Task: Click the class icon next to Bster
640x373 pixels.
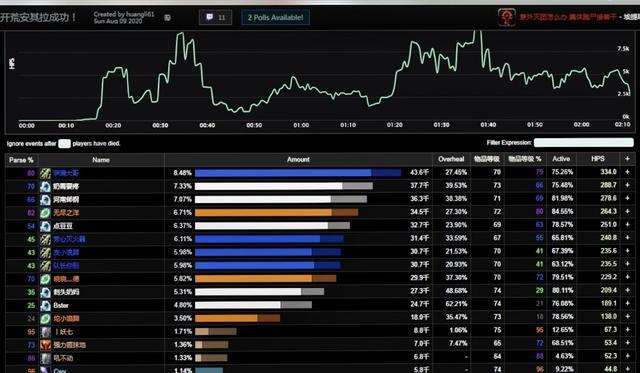Action: tap(45, 305)
